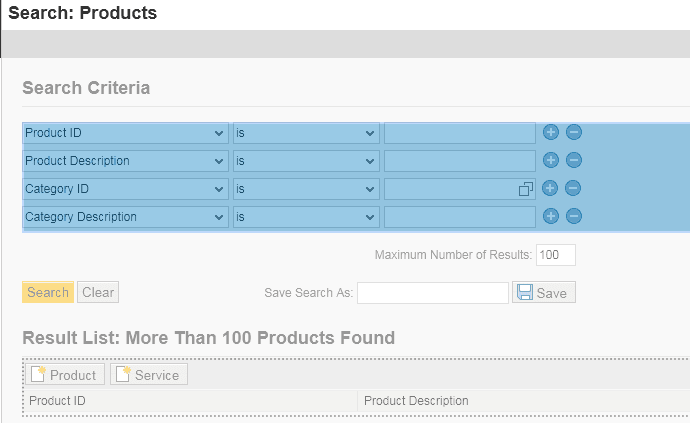Create a new Product
This screenshot has width=690, height=423.
(65, 375)
